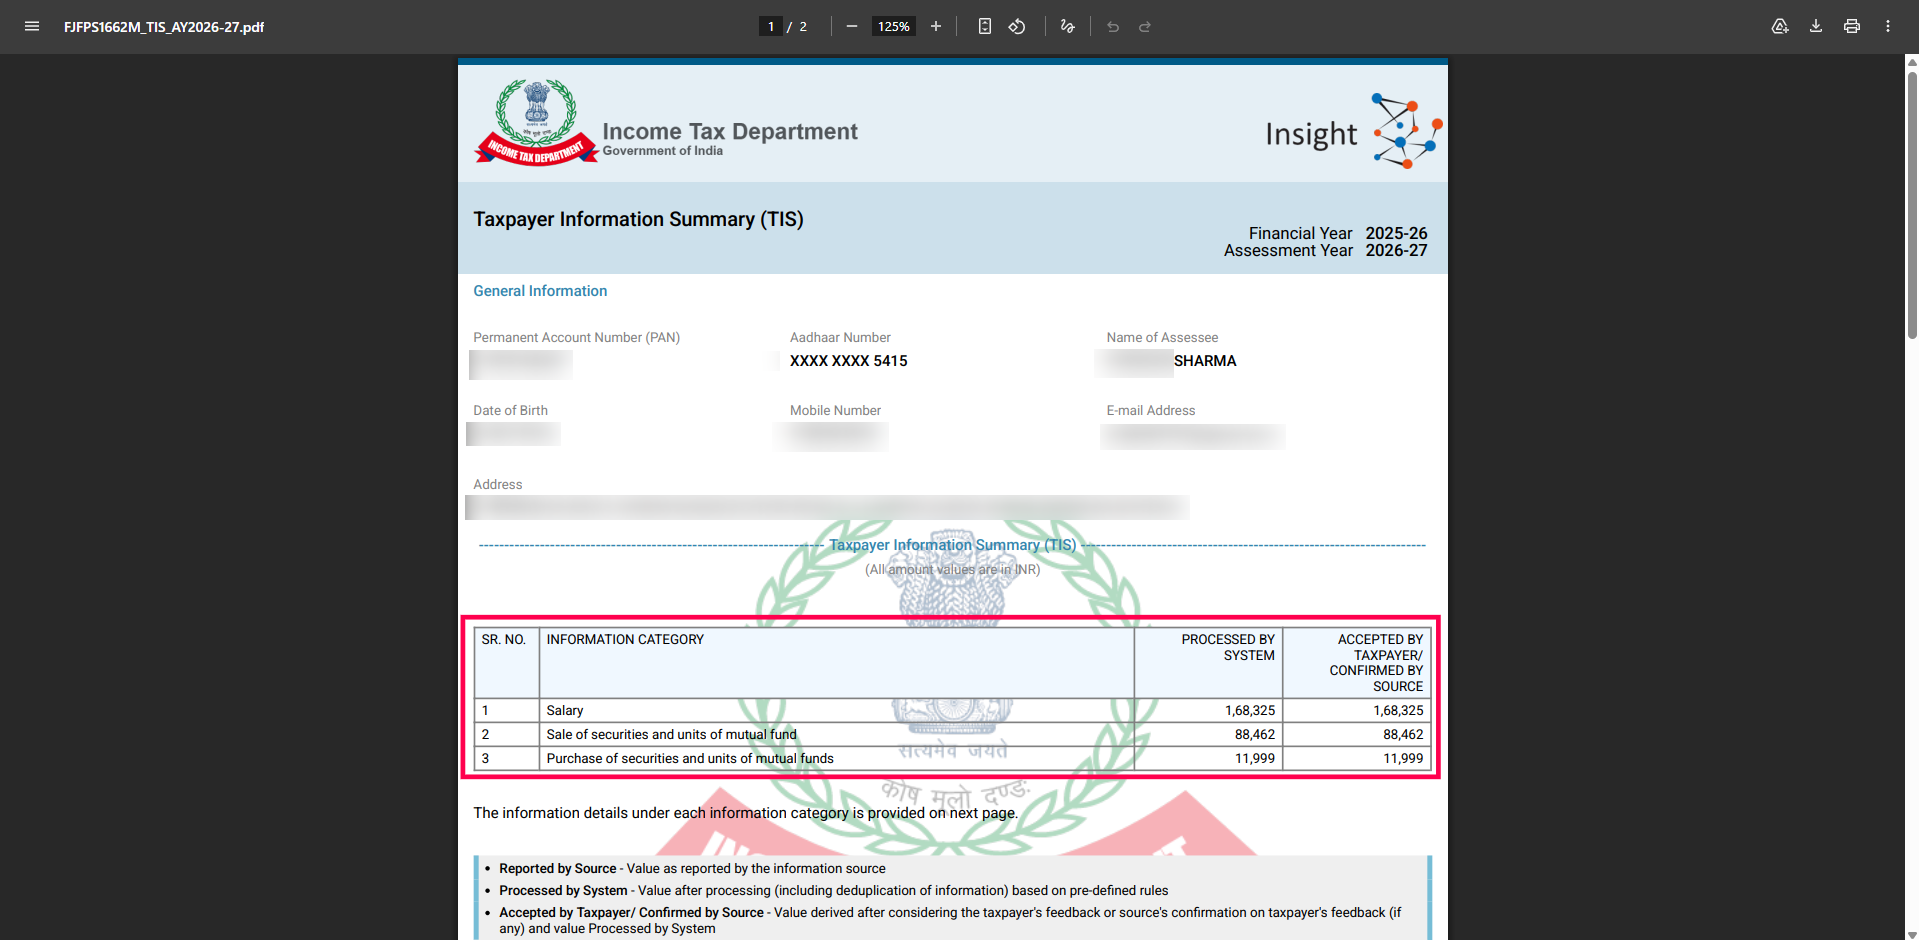Zoom in with the plus icon
Image resolution: width=1919 pixels, height=940 pixels.
[936, 27]
